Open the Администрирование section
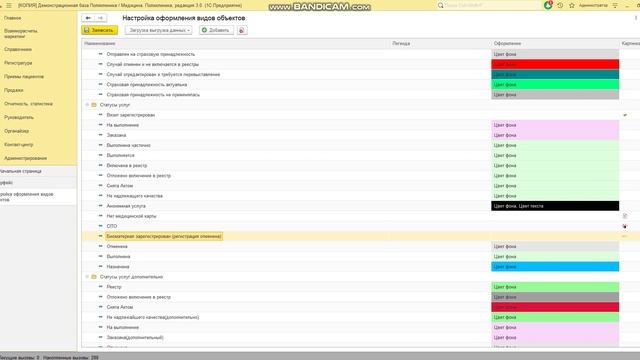 click(x=25, y=158)
